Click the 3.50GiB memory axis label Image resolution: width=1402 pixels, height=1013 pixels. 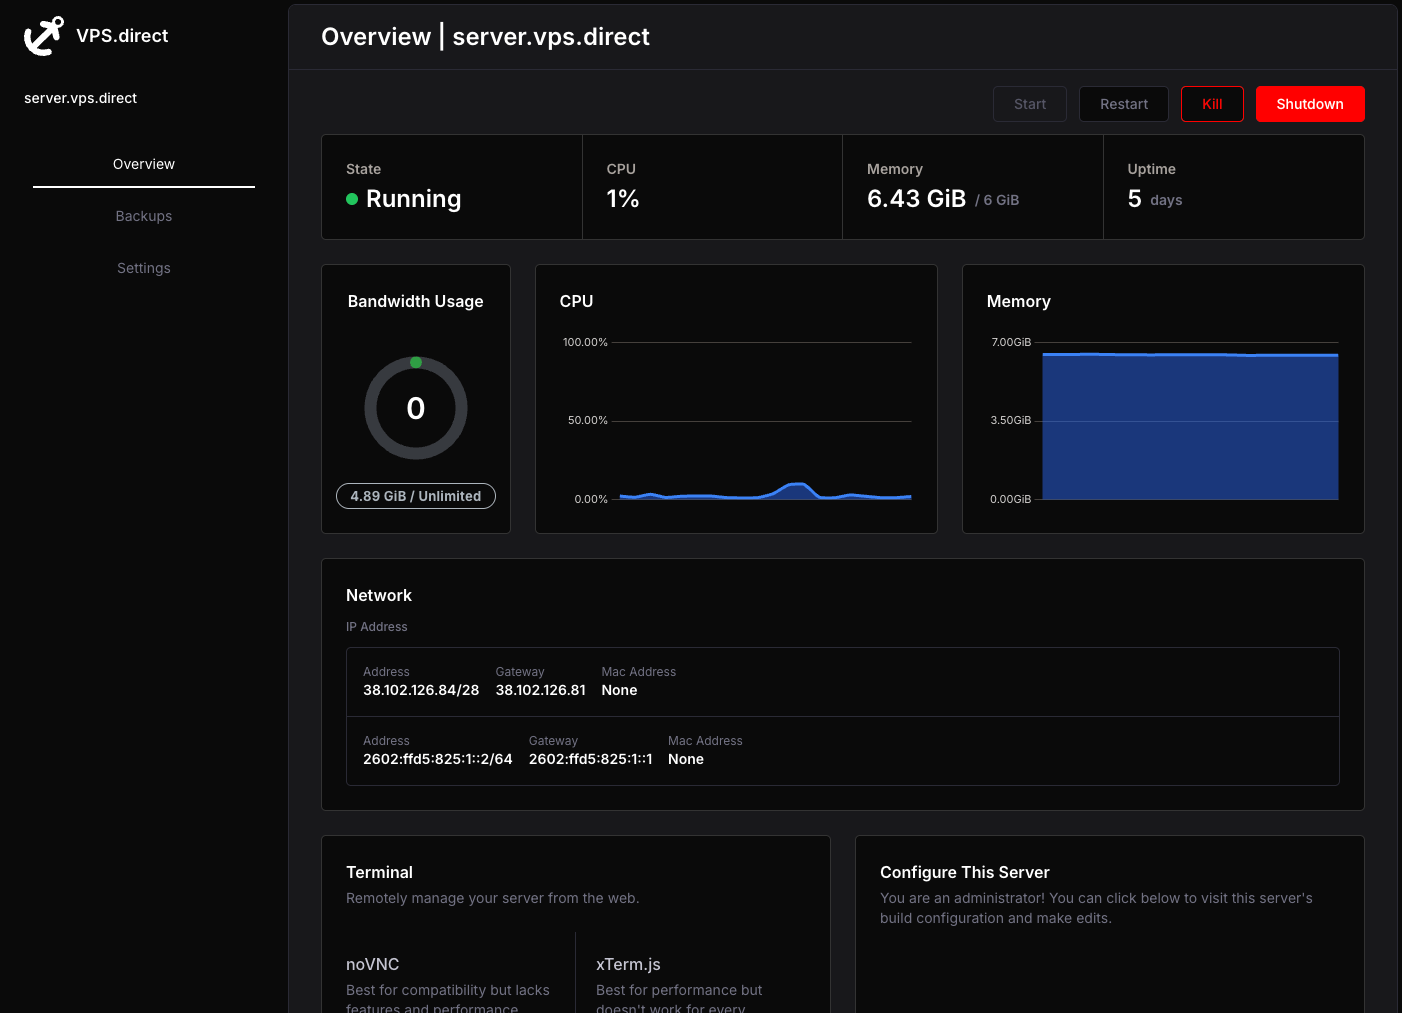[1011, 420]
